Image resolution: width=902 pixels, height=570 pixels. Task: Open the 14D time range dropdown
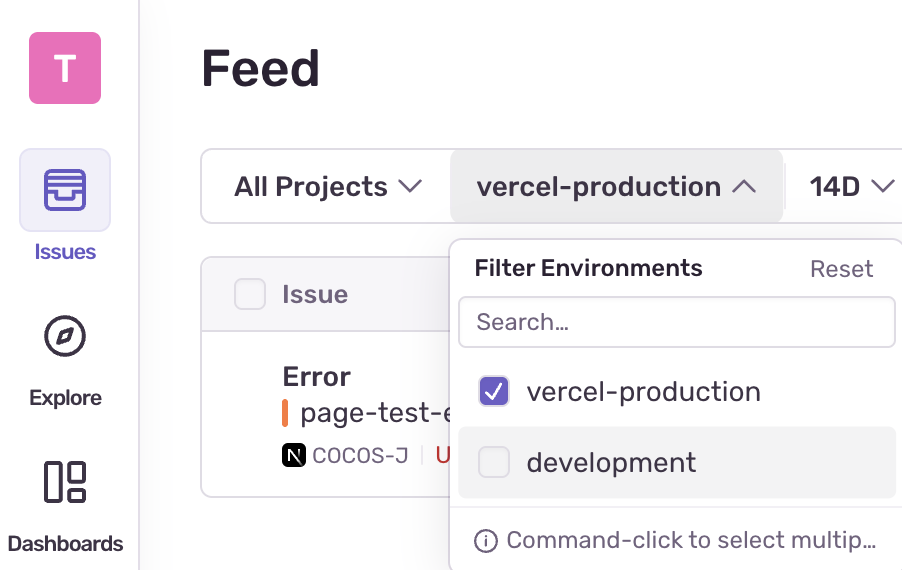click(x=851, y=187)
